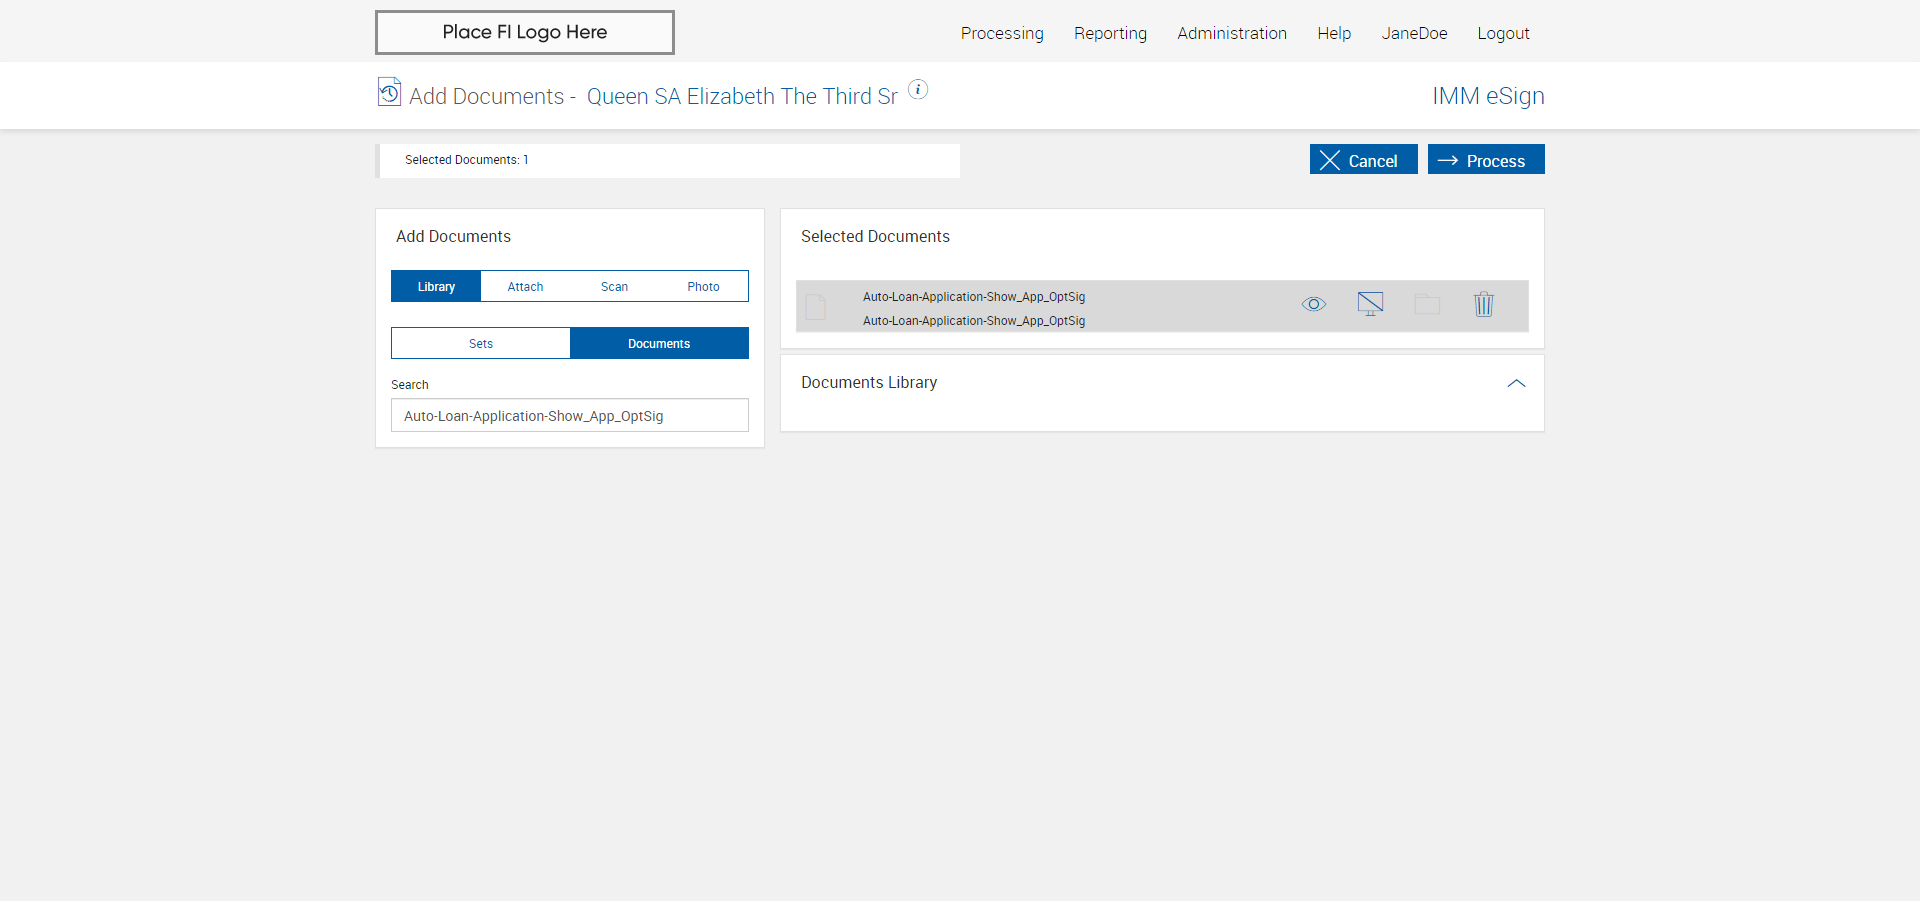Click the IMM eSign title
The width and height of the screenshot is (1920, 901).
click(x=1488, y=96)
